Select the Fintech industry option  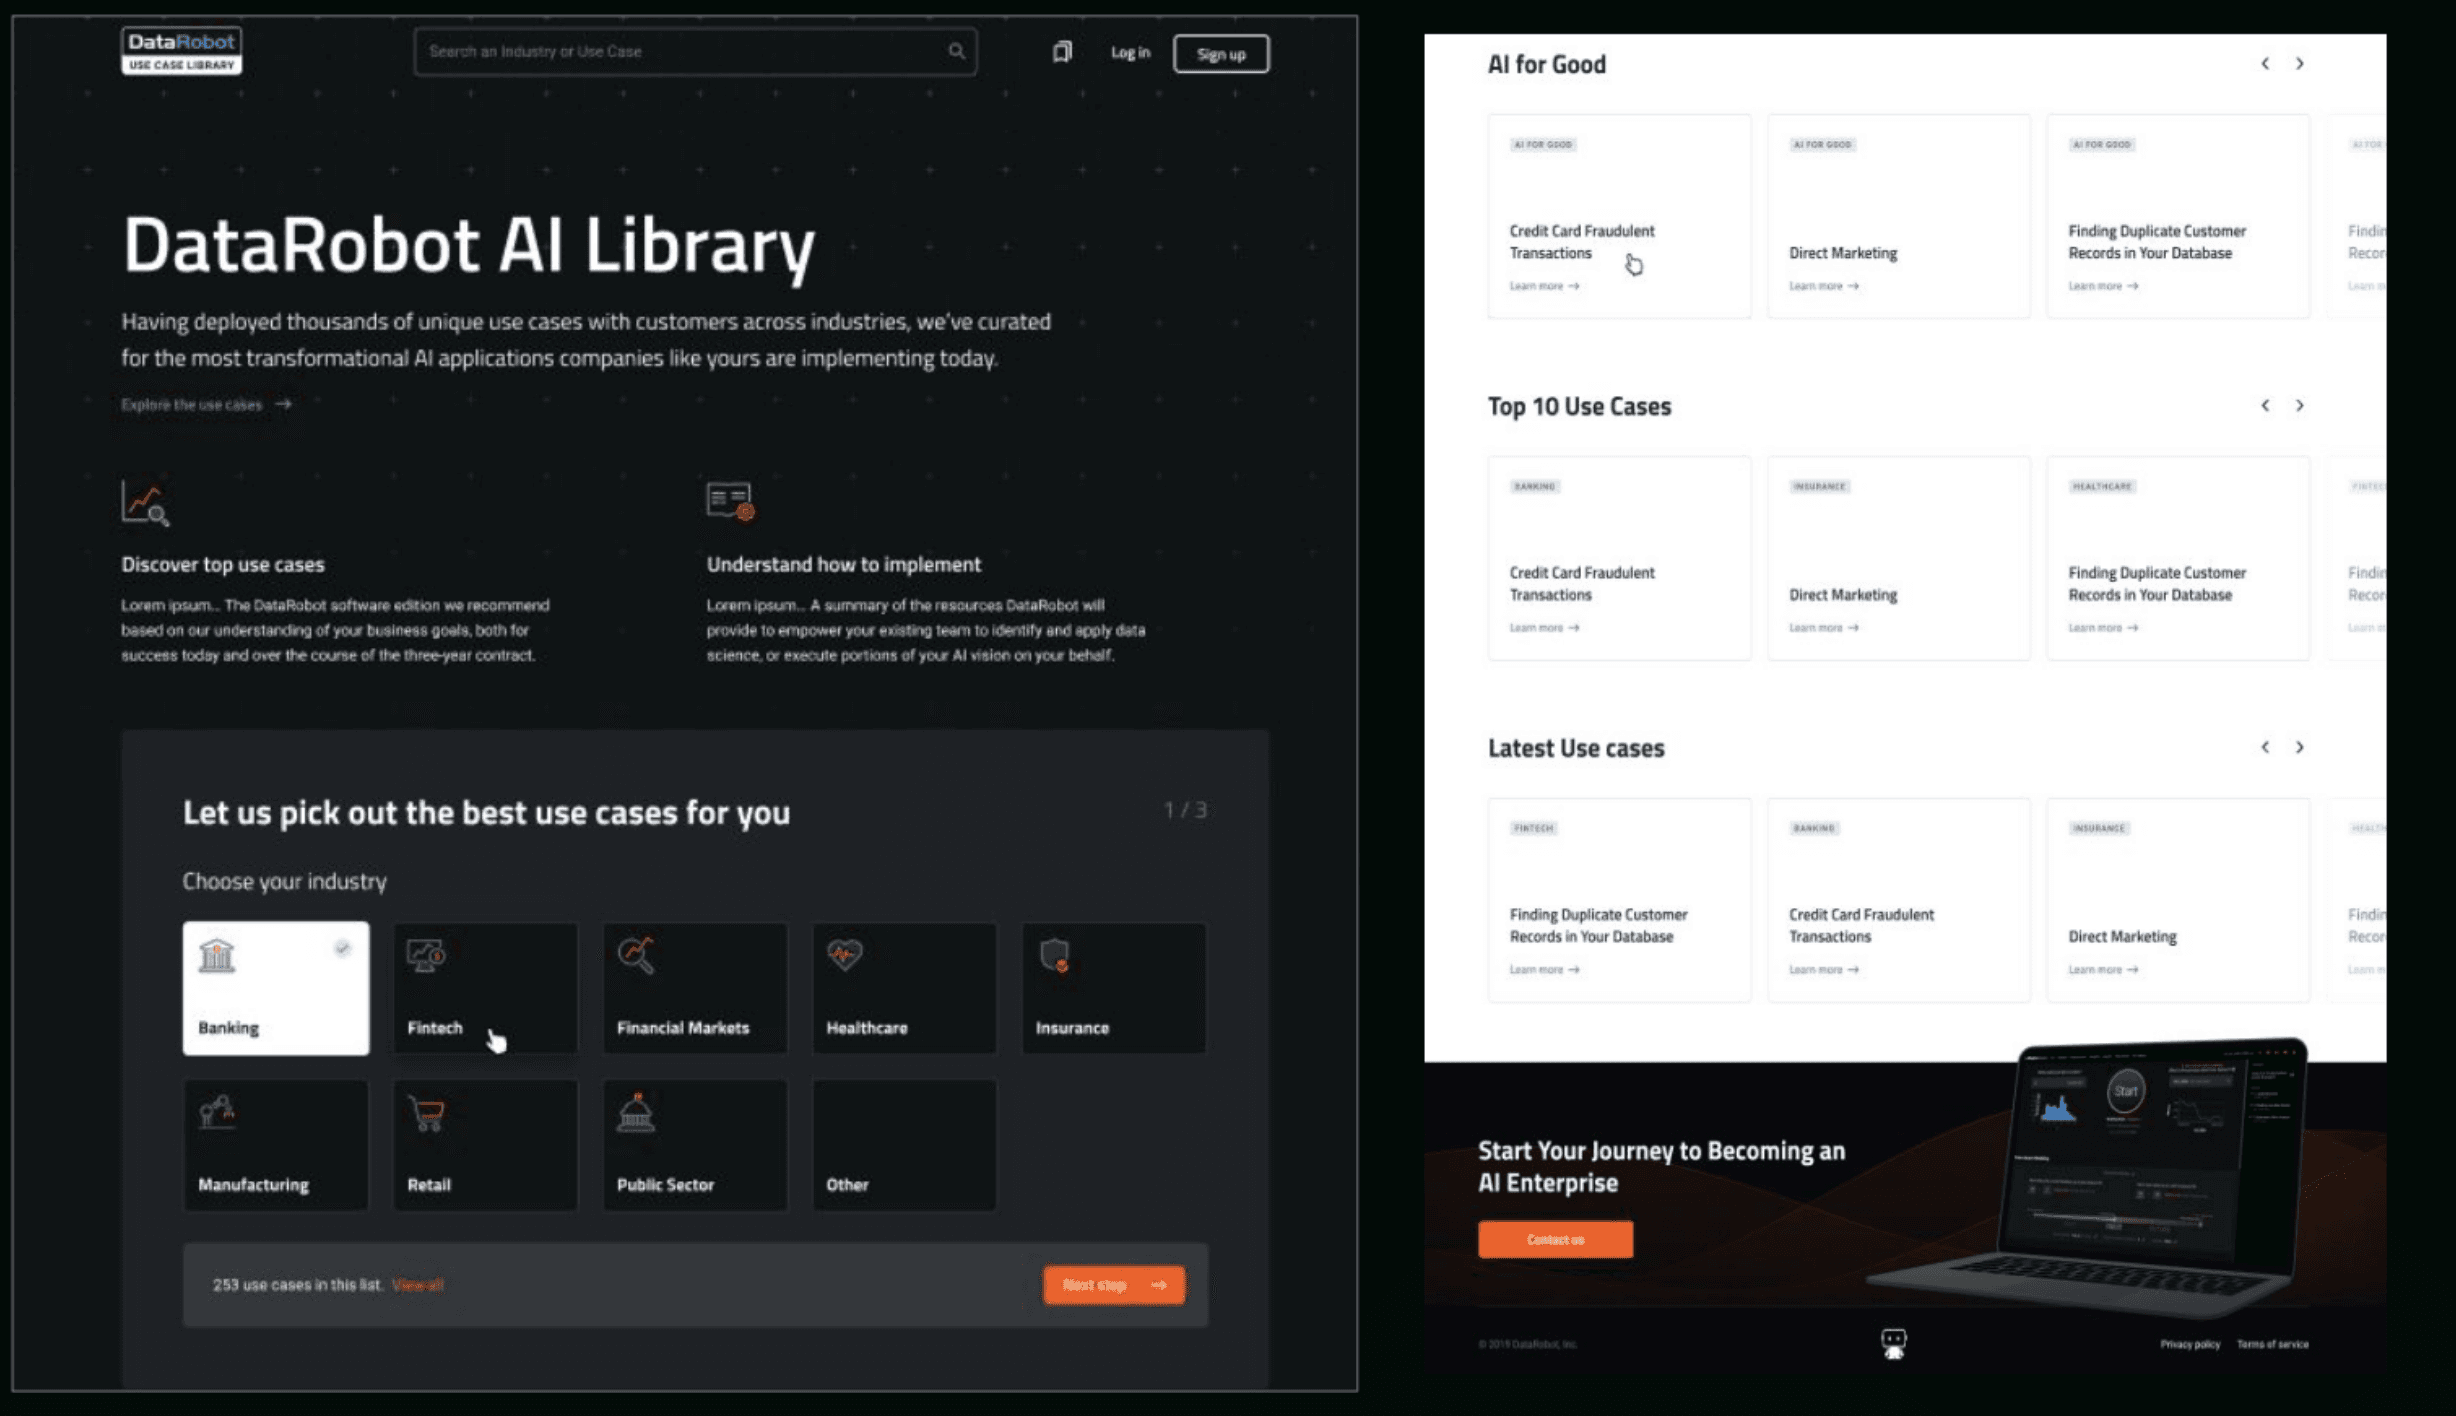tap(485, 988)
